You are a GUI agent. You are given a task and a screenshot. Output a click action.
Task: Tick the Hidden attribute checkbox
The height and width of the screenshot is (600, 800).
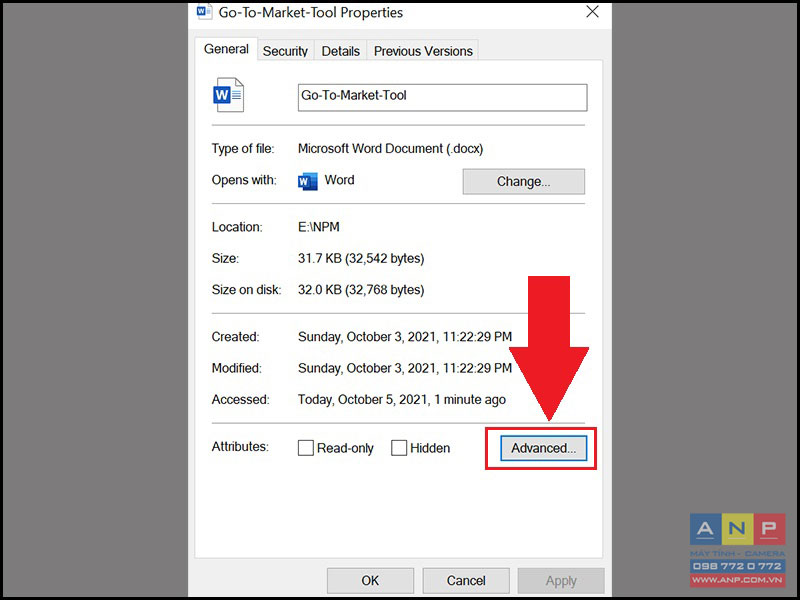[399, 448]
